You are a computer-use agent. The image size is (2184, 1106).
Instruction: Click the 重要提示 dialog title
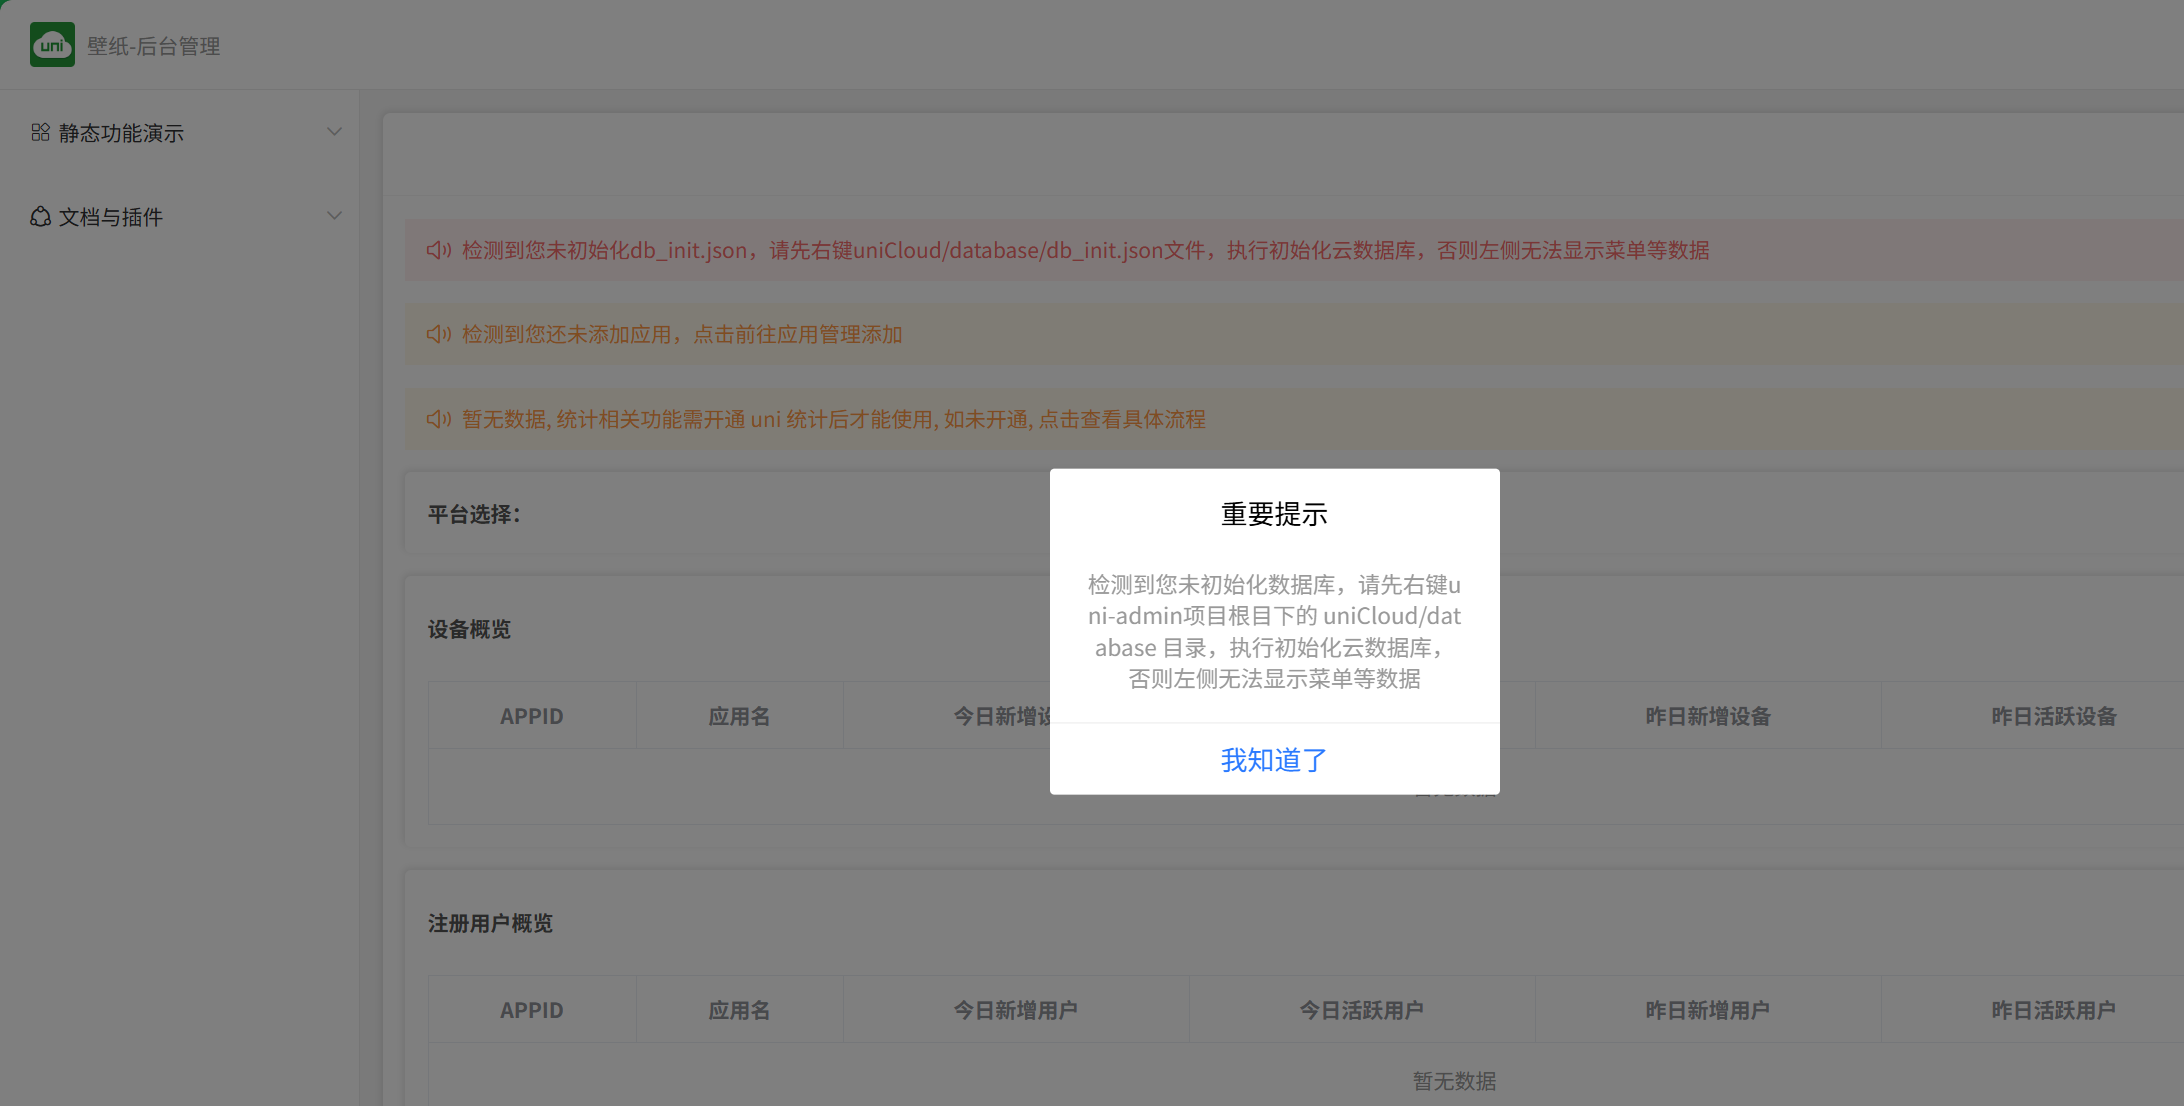1274,514
